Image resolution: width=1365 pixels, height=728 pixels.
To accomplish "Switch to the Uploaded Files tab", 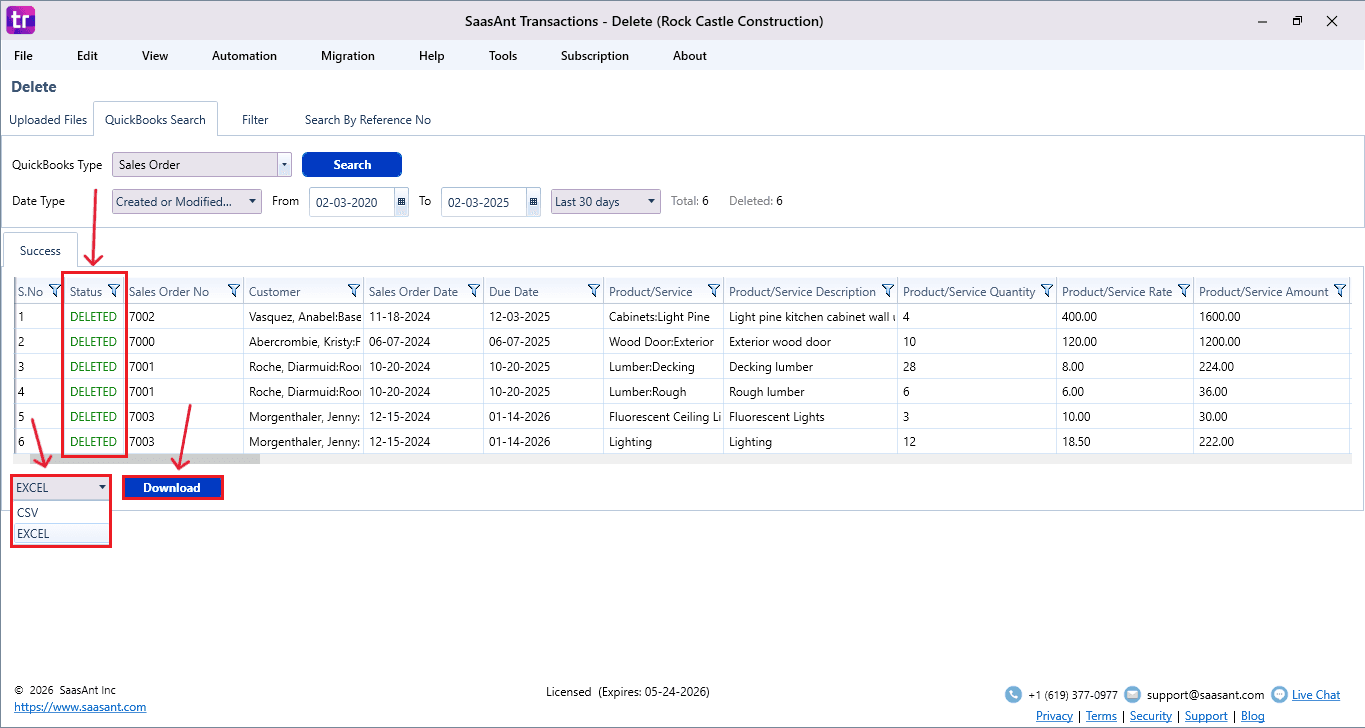I will point(48,120).
